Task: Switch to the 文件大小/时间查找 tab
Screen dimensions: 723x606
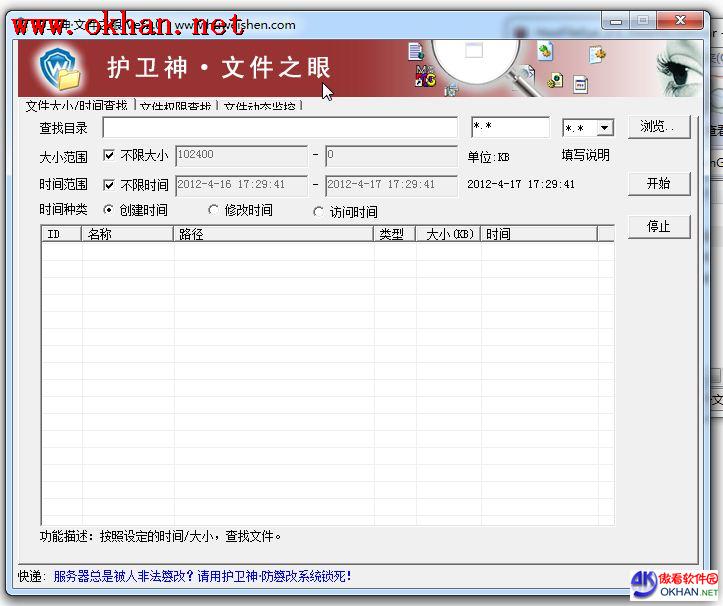Action: 76,105
